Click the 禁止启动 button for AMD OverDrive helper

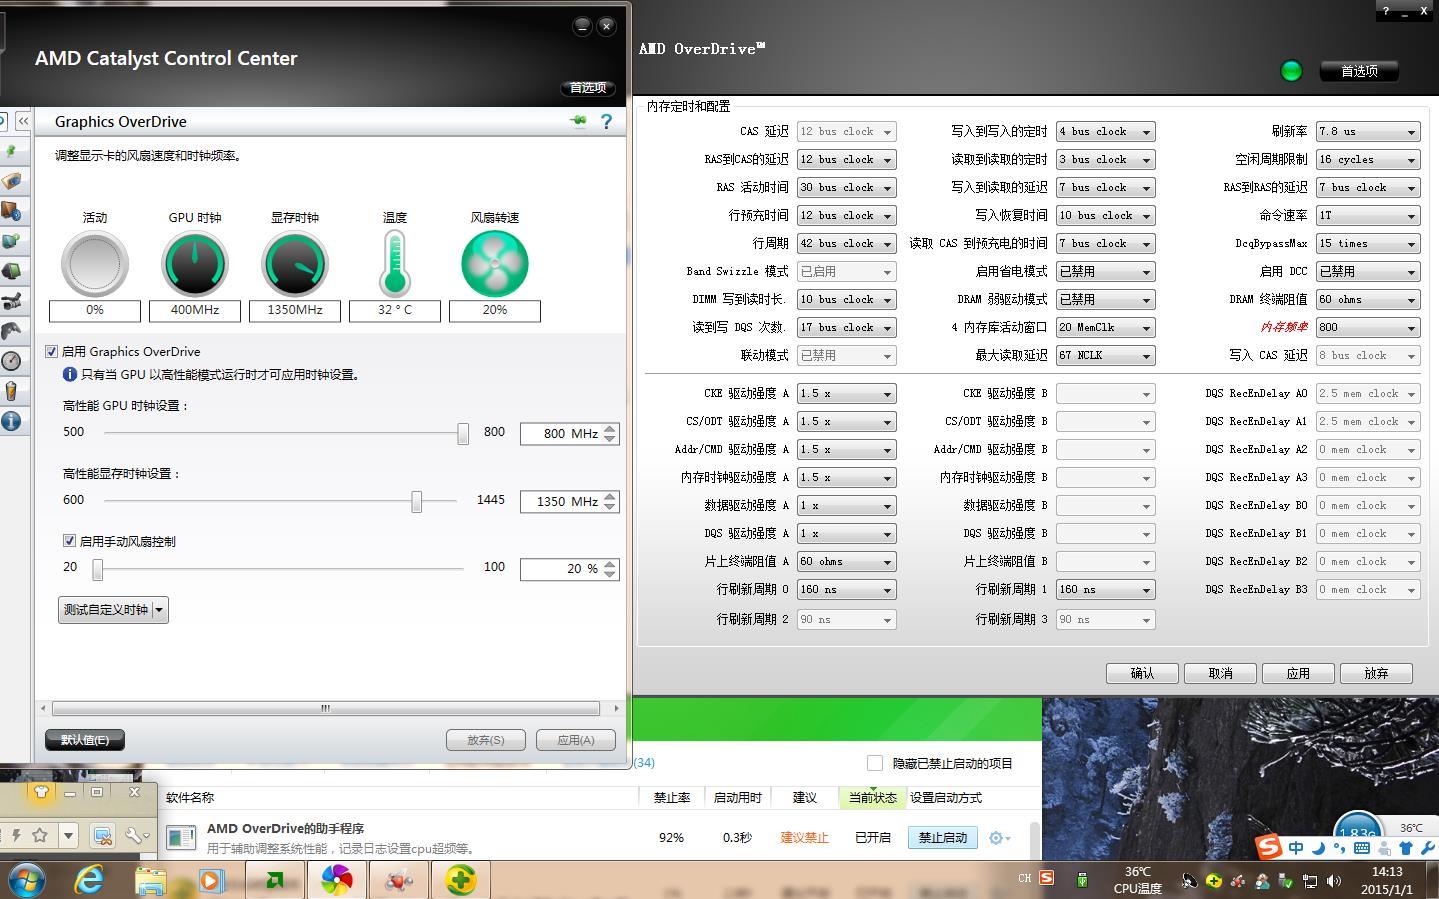tap(943, 838)
